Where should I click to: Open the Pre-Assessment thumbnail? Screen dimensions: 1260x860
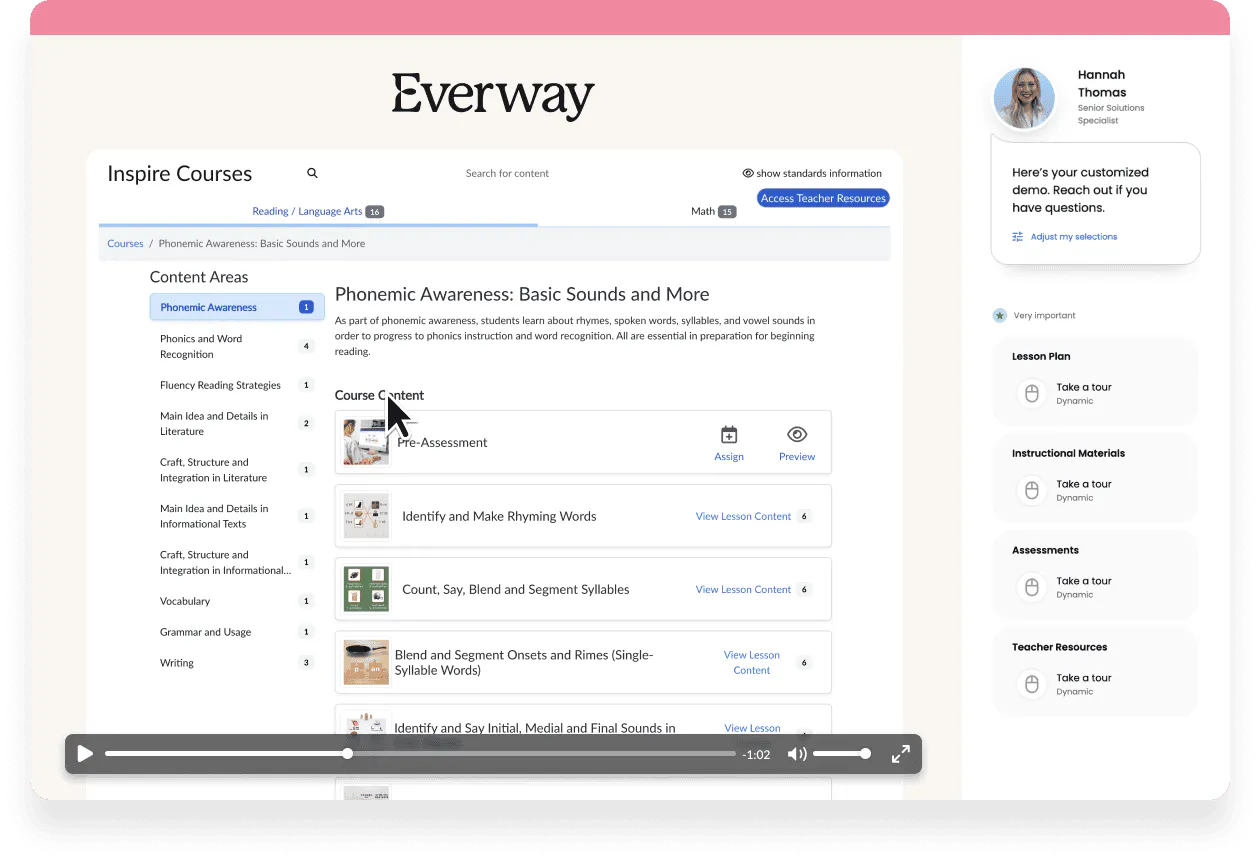click(366, 442)
